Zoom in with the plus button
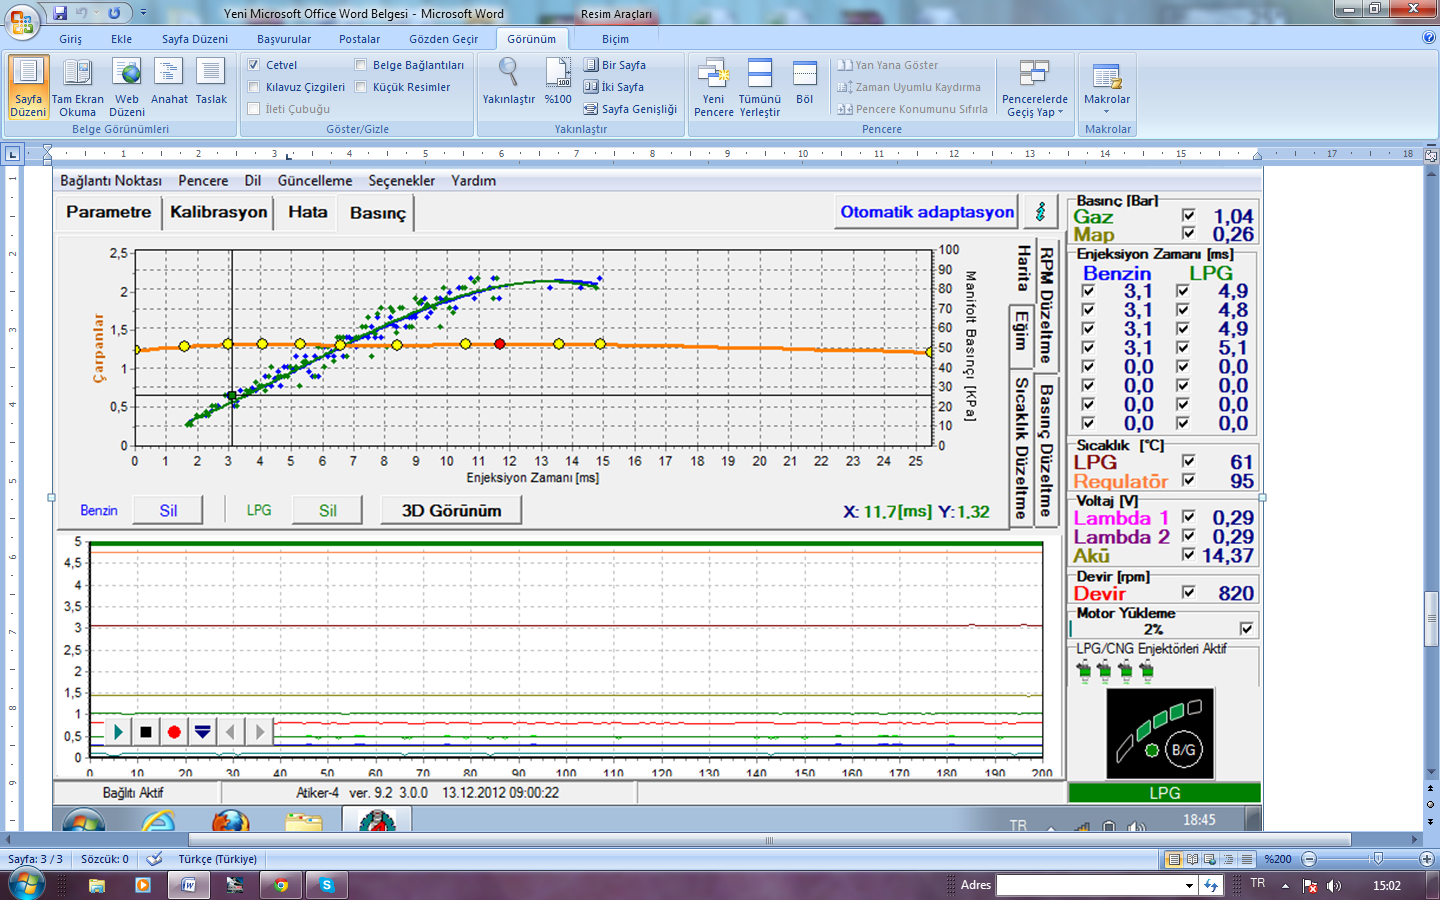The height and width of the screenshot is (900, 1440). (1427, 859)
